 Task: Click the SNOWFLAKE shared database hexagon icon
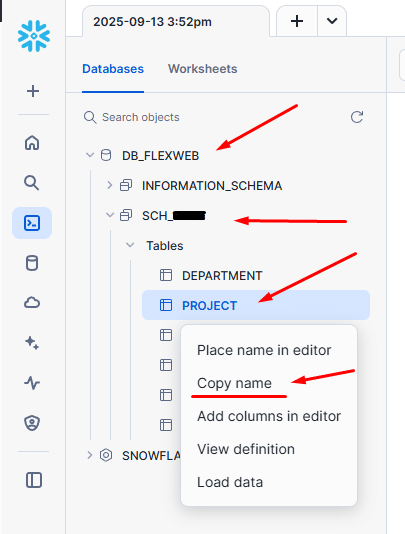pyautogui.click(x=106, y=455)
